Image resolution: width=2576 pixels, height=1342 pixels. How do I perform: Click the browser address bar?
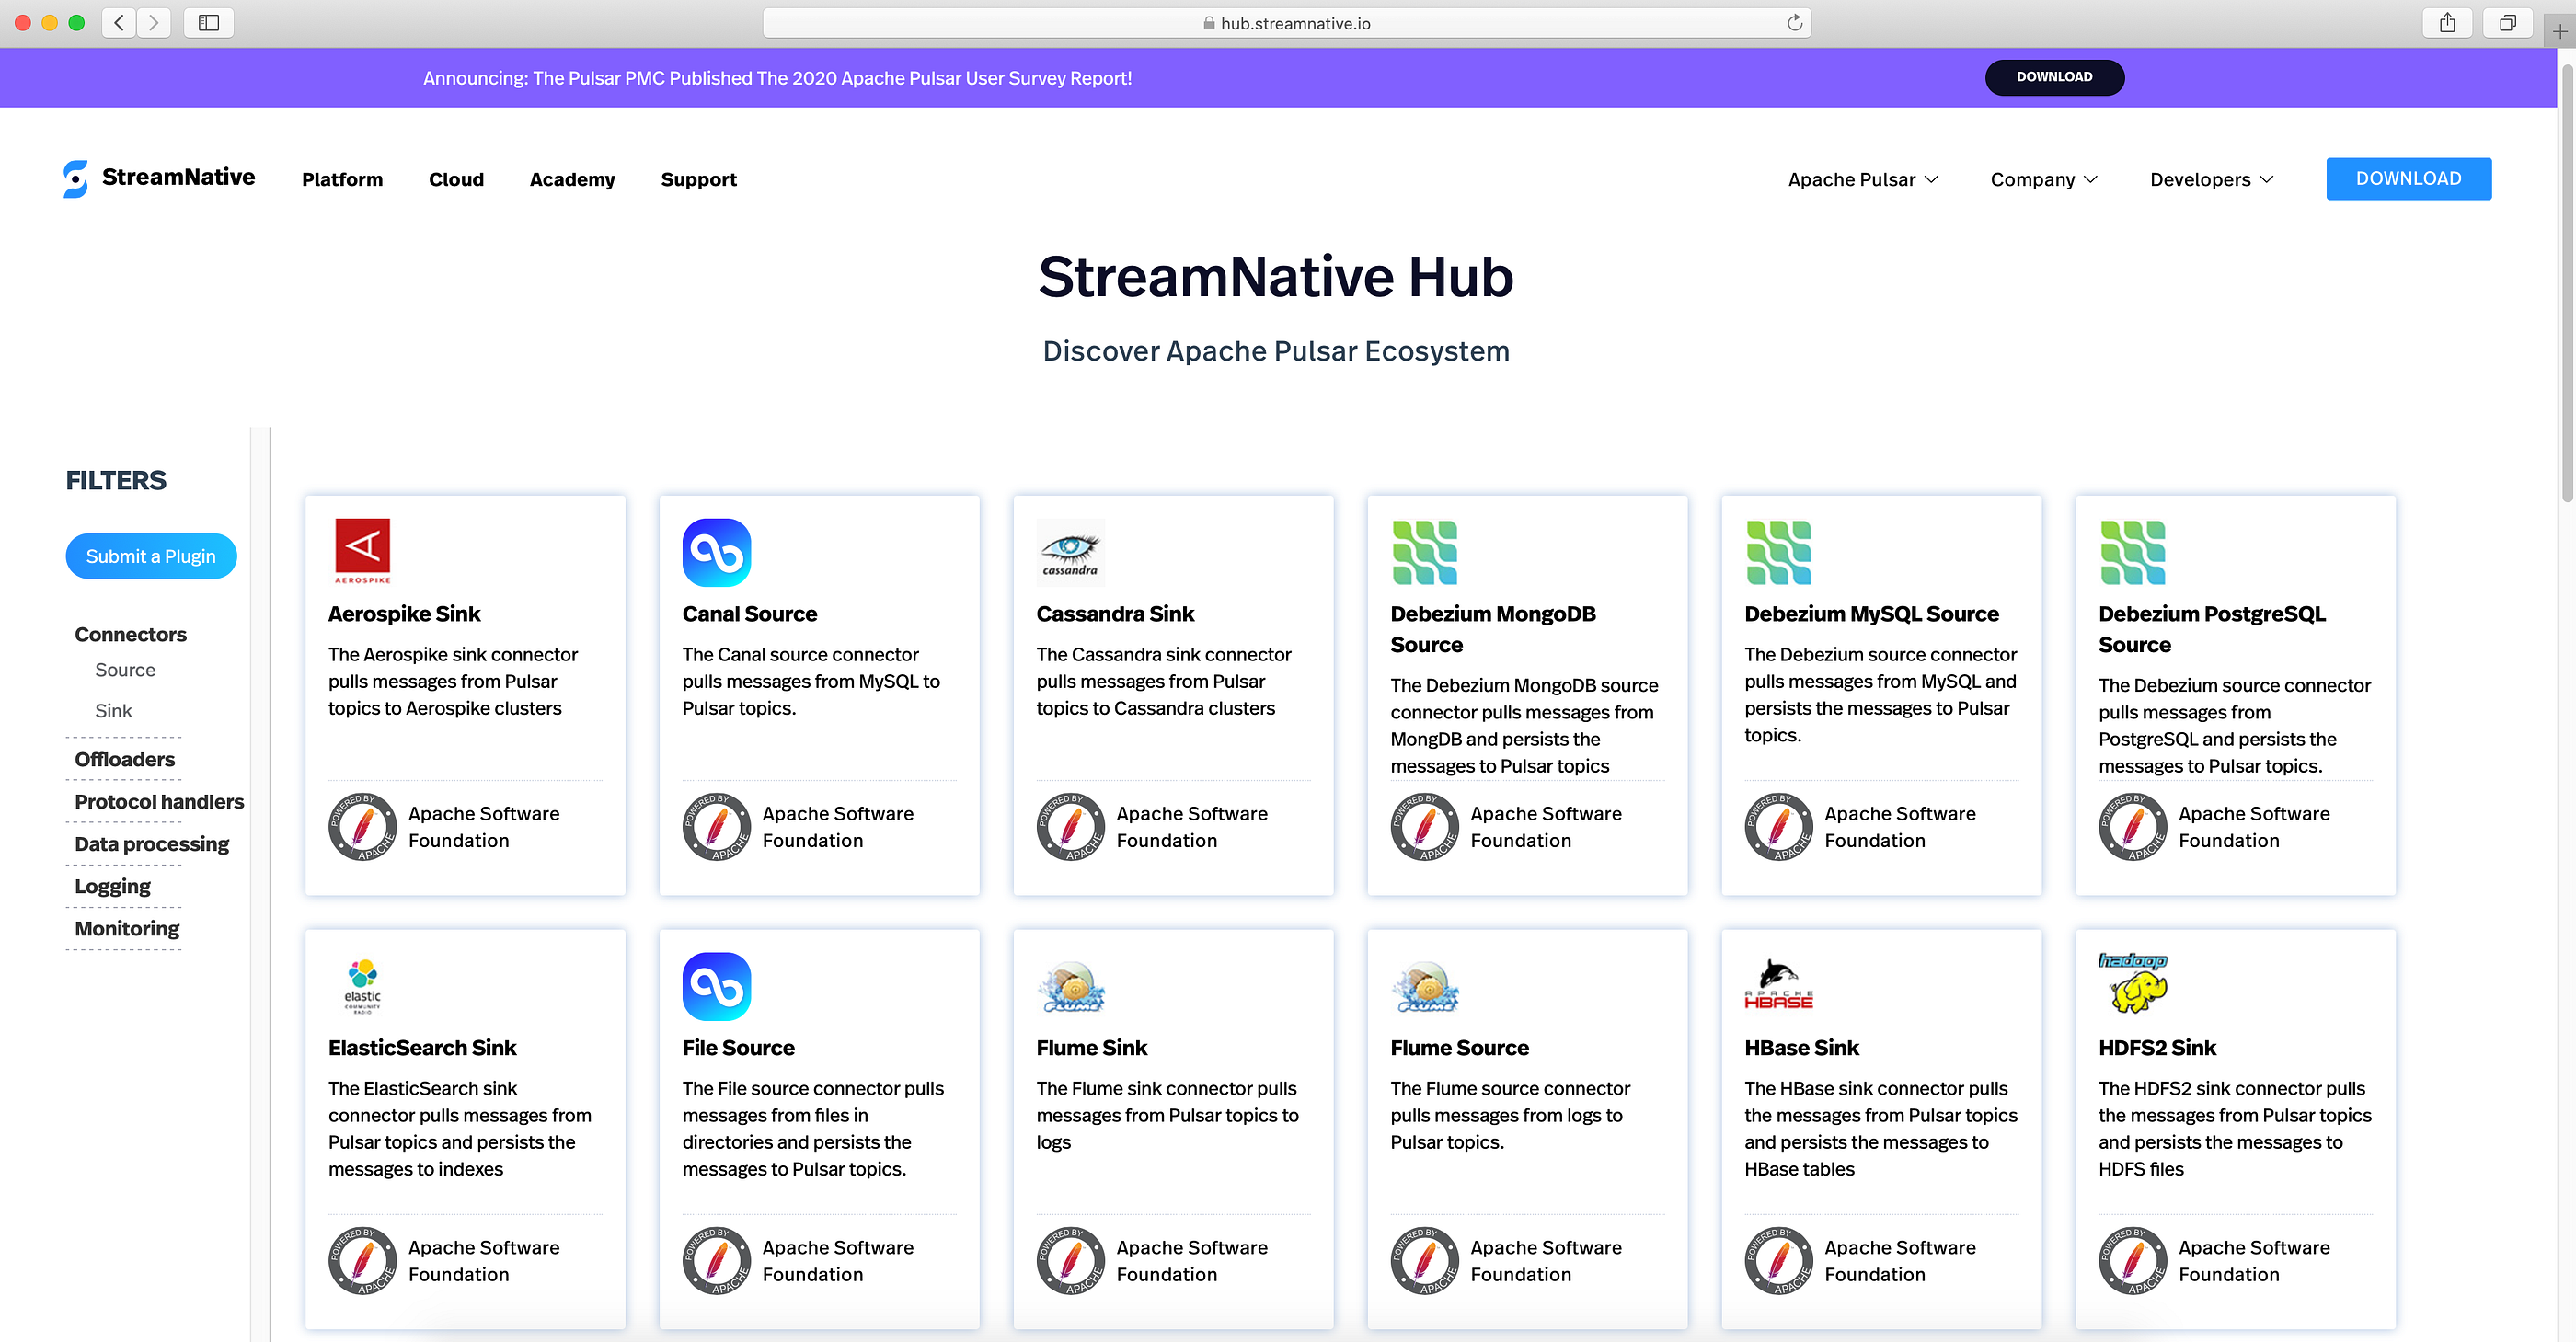(1288, 22)
